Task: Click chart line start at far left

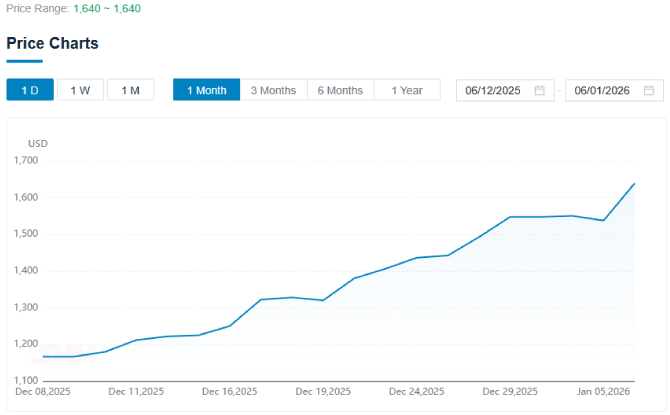Action: [43, 357]
